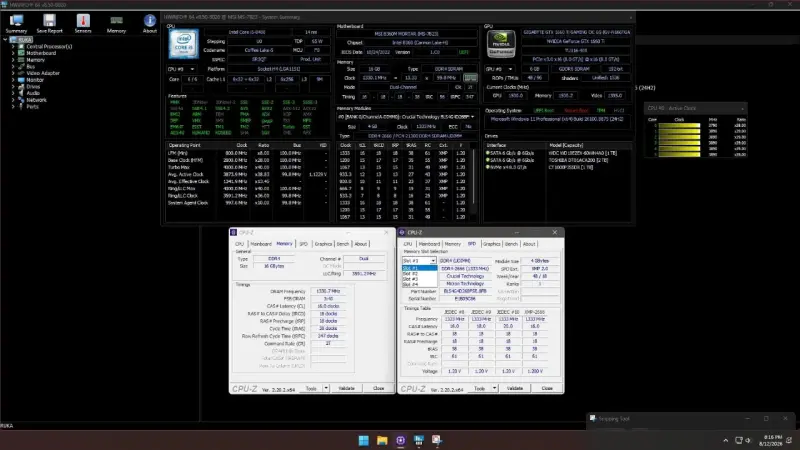Click the volume icon in system tray
Viewport: 800px width, 450px height.
(x=748, y=440)
